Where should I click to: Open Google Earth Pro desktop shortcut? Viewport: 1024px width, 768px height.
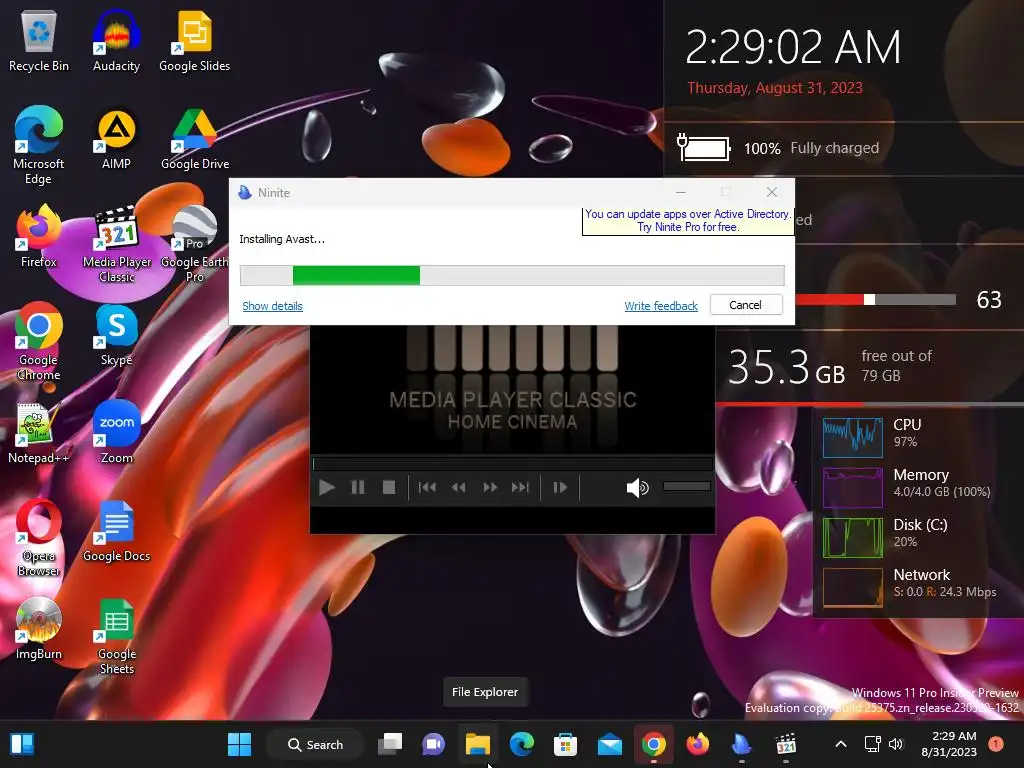195,243
